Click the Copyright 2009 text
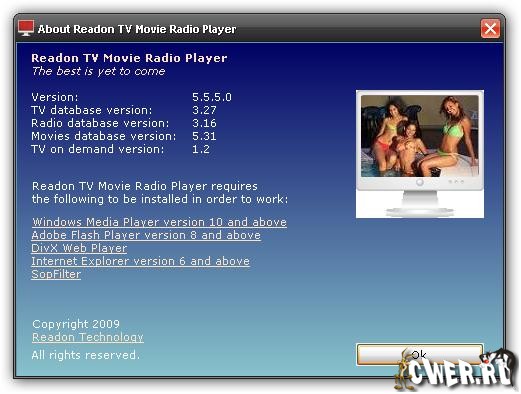This screenshot has height=394, width=521. (x=76, y=324)
